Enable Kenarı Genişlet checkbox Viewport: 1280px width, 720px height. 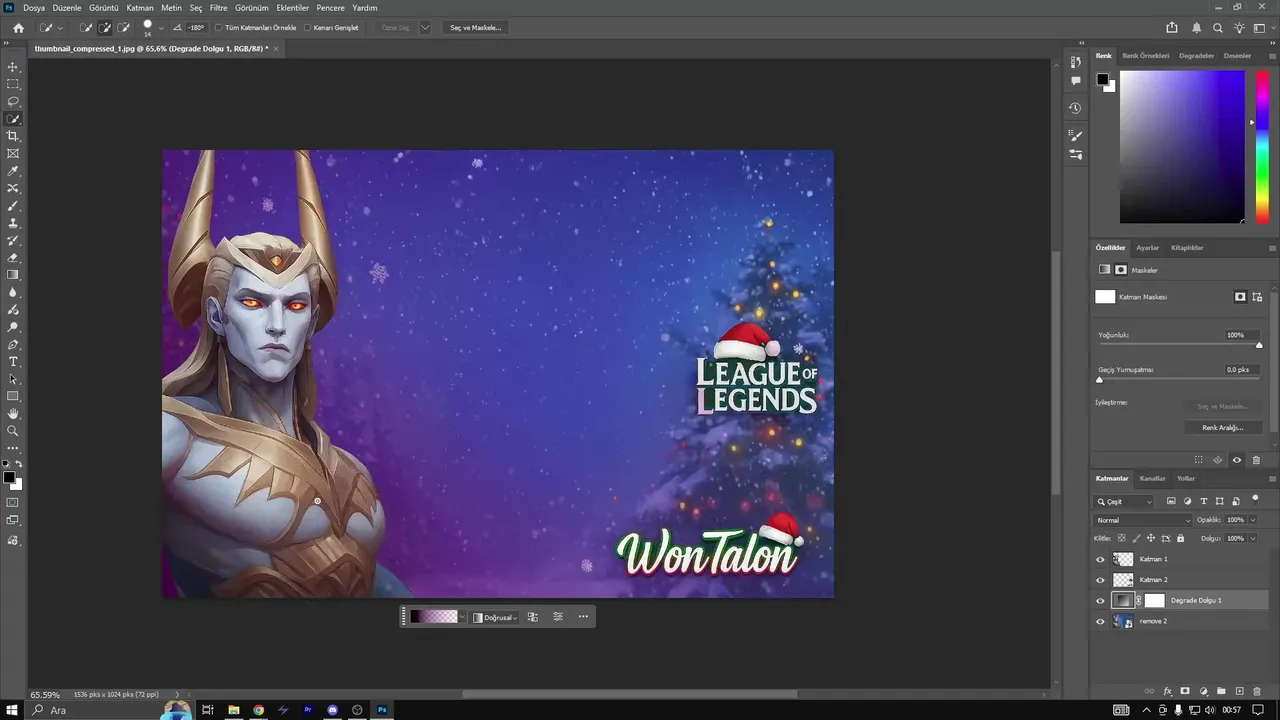(x=307, y=28)
